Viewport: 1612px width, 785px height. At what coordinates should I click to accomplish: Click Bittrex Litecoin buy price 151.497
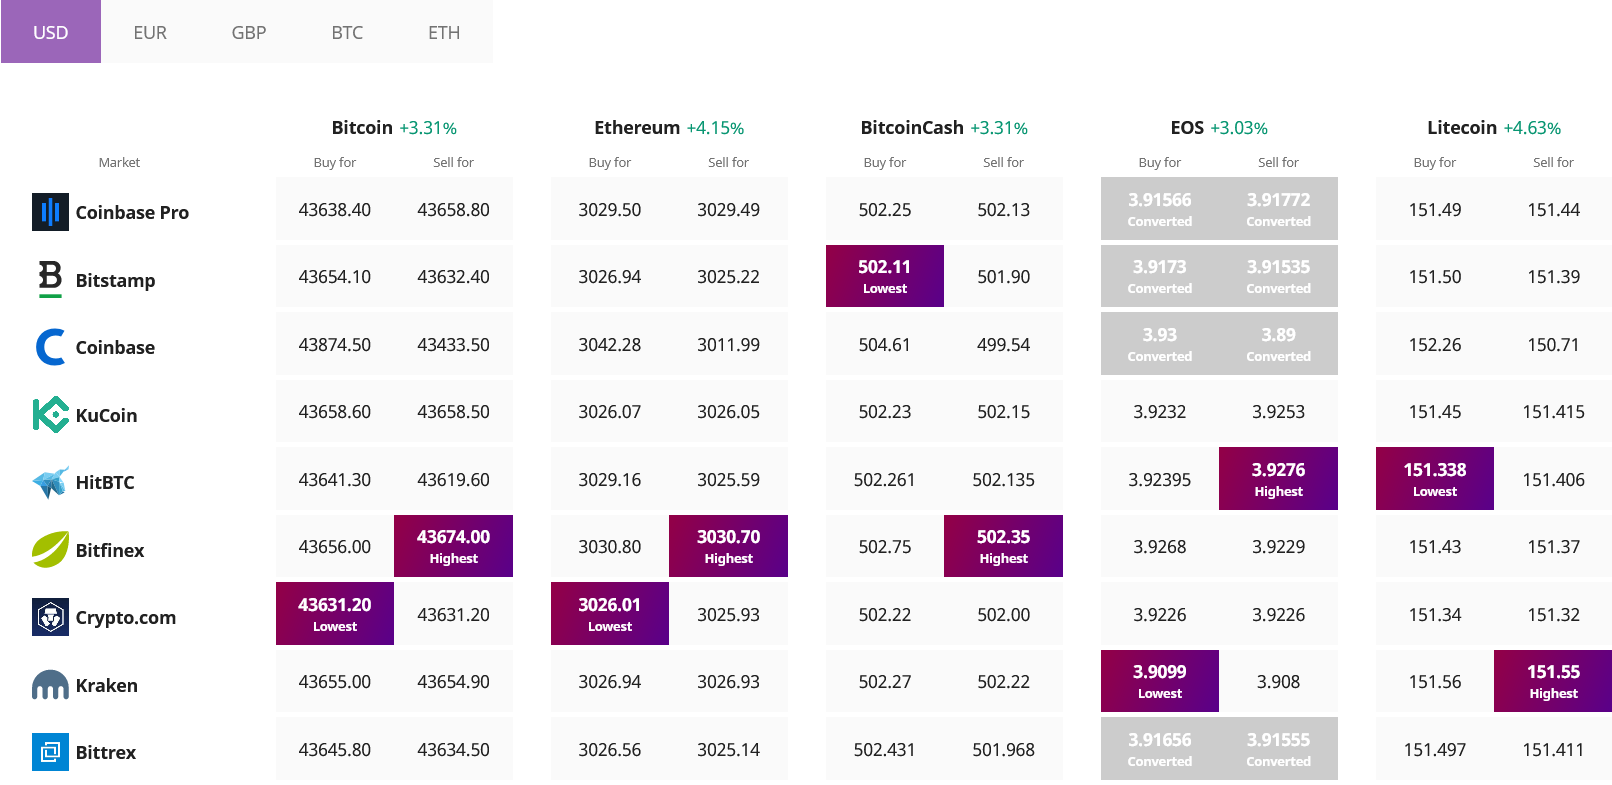(1435, 750)
